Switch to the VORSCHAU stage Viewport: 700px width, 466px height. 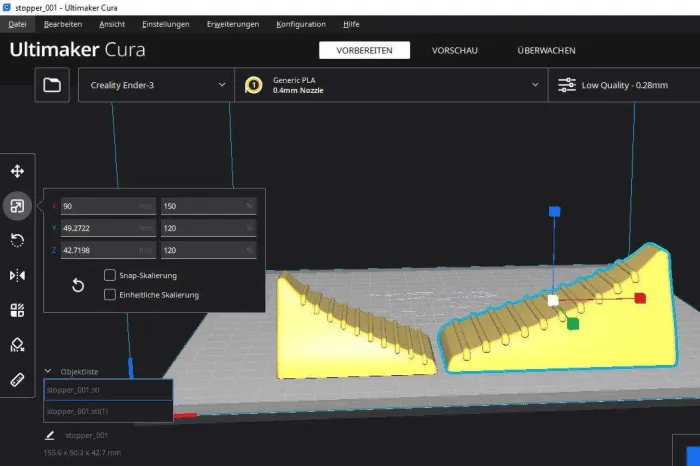click(454, 50)
